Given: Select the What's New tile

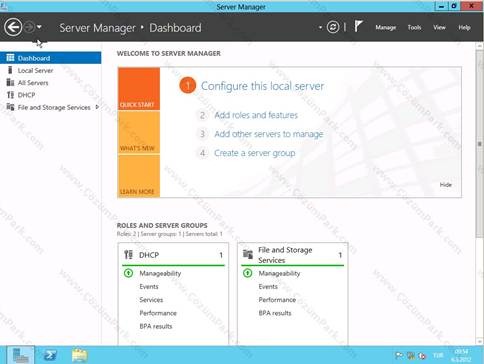Looking at the screenshot, I should point(139,132).
